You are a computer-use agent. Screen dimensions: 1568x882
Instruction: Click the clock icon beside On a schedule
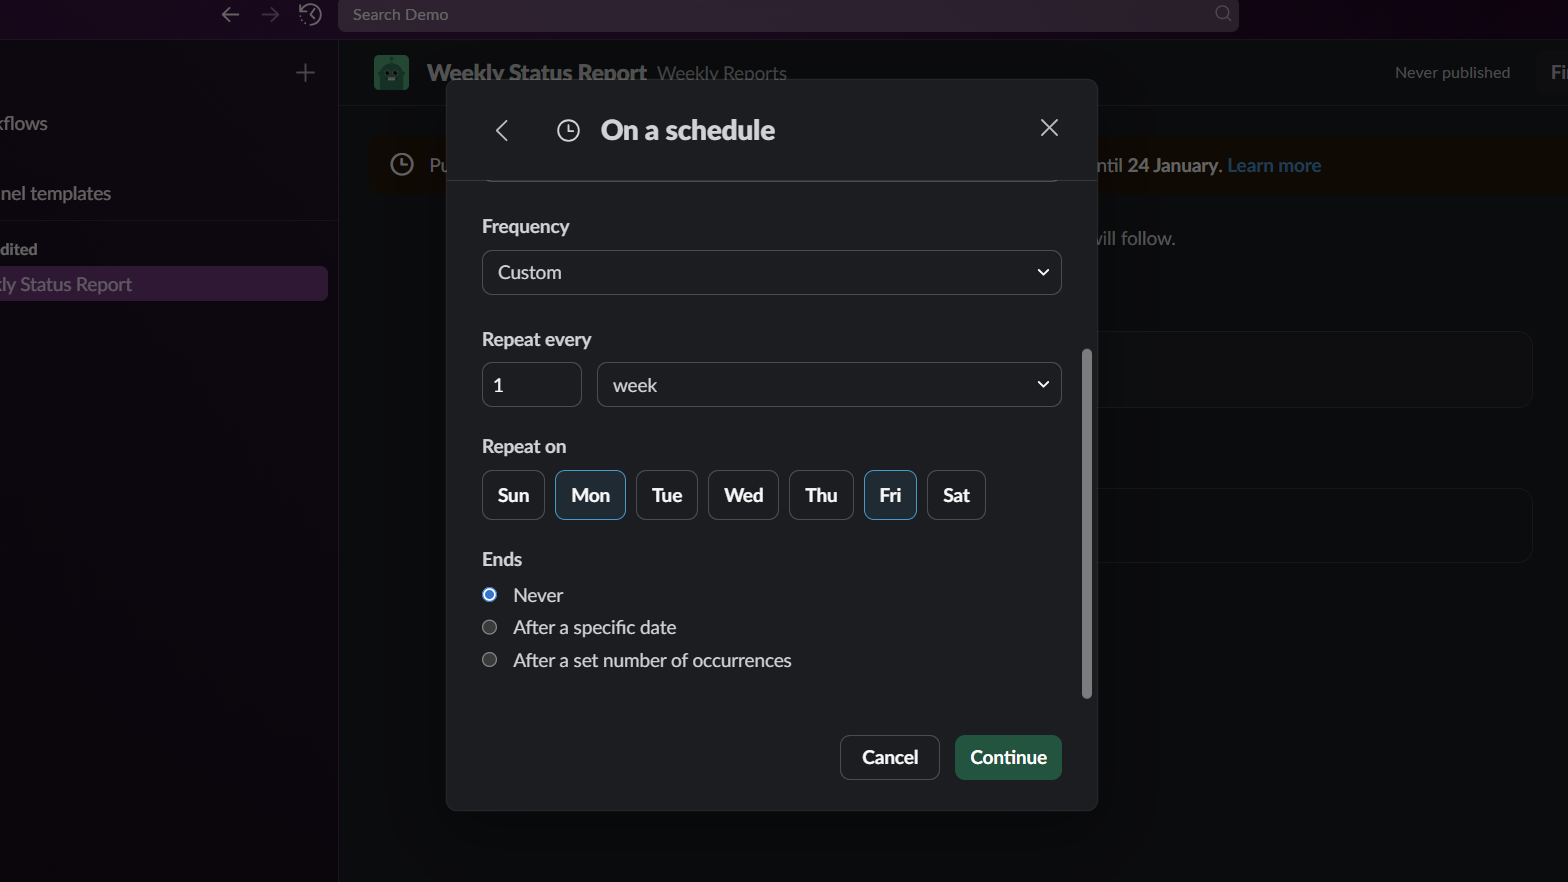click(568, 131)
